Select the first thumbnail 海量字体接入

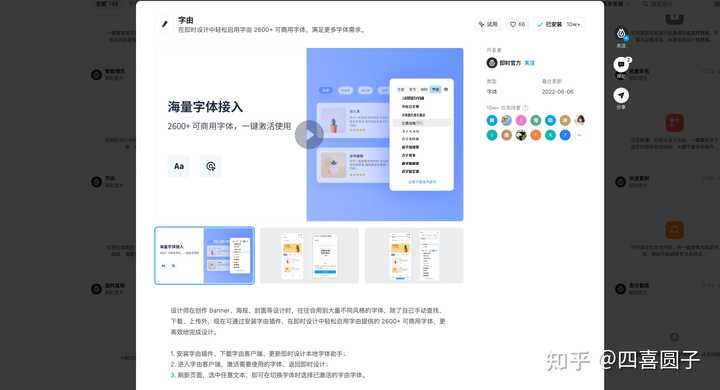tap(204, 255)
